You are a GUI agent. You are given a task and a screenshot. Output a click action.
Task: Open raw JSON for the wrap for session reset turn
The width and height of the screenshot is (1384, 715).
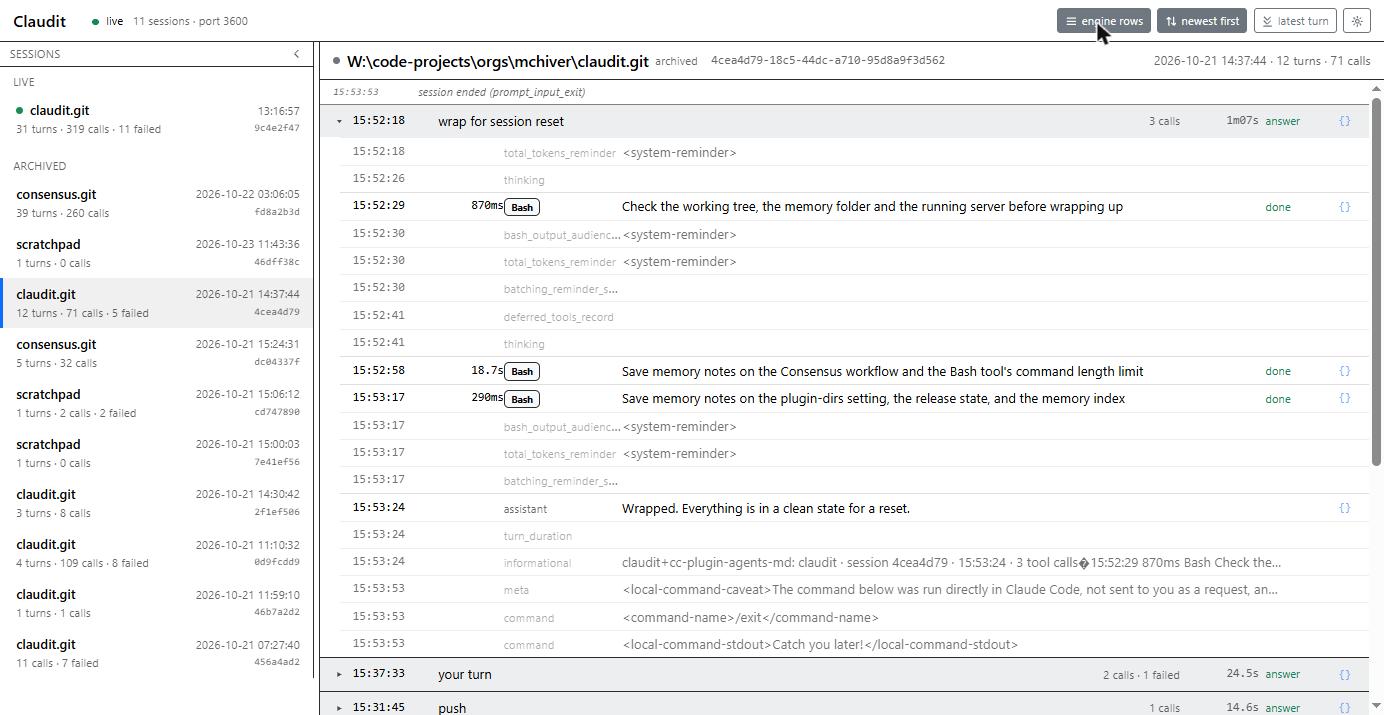[x=1344, y=121]
